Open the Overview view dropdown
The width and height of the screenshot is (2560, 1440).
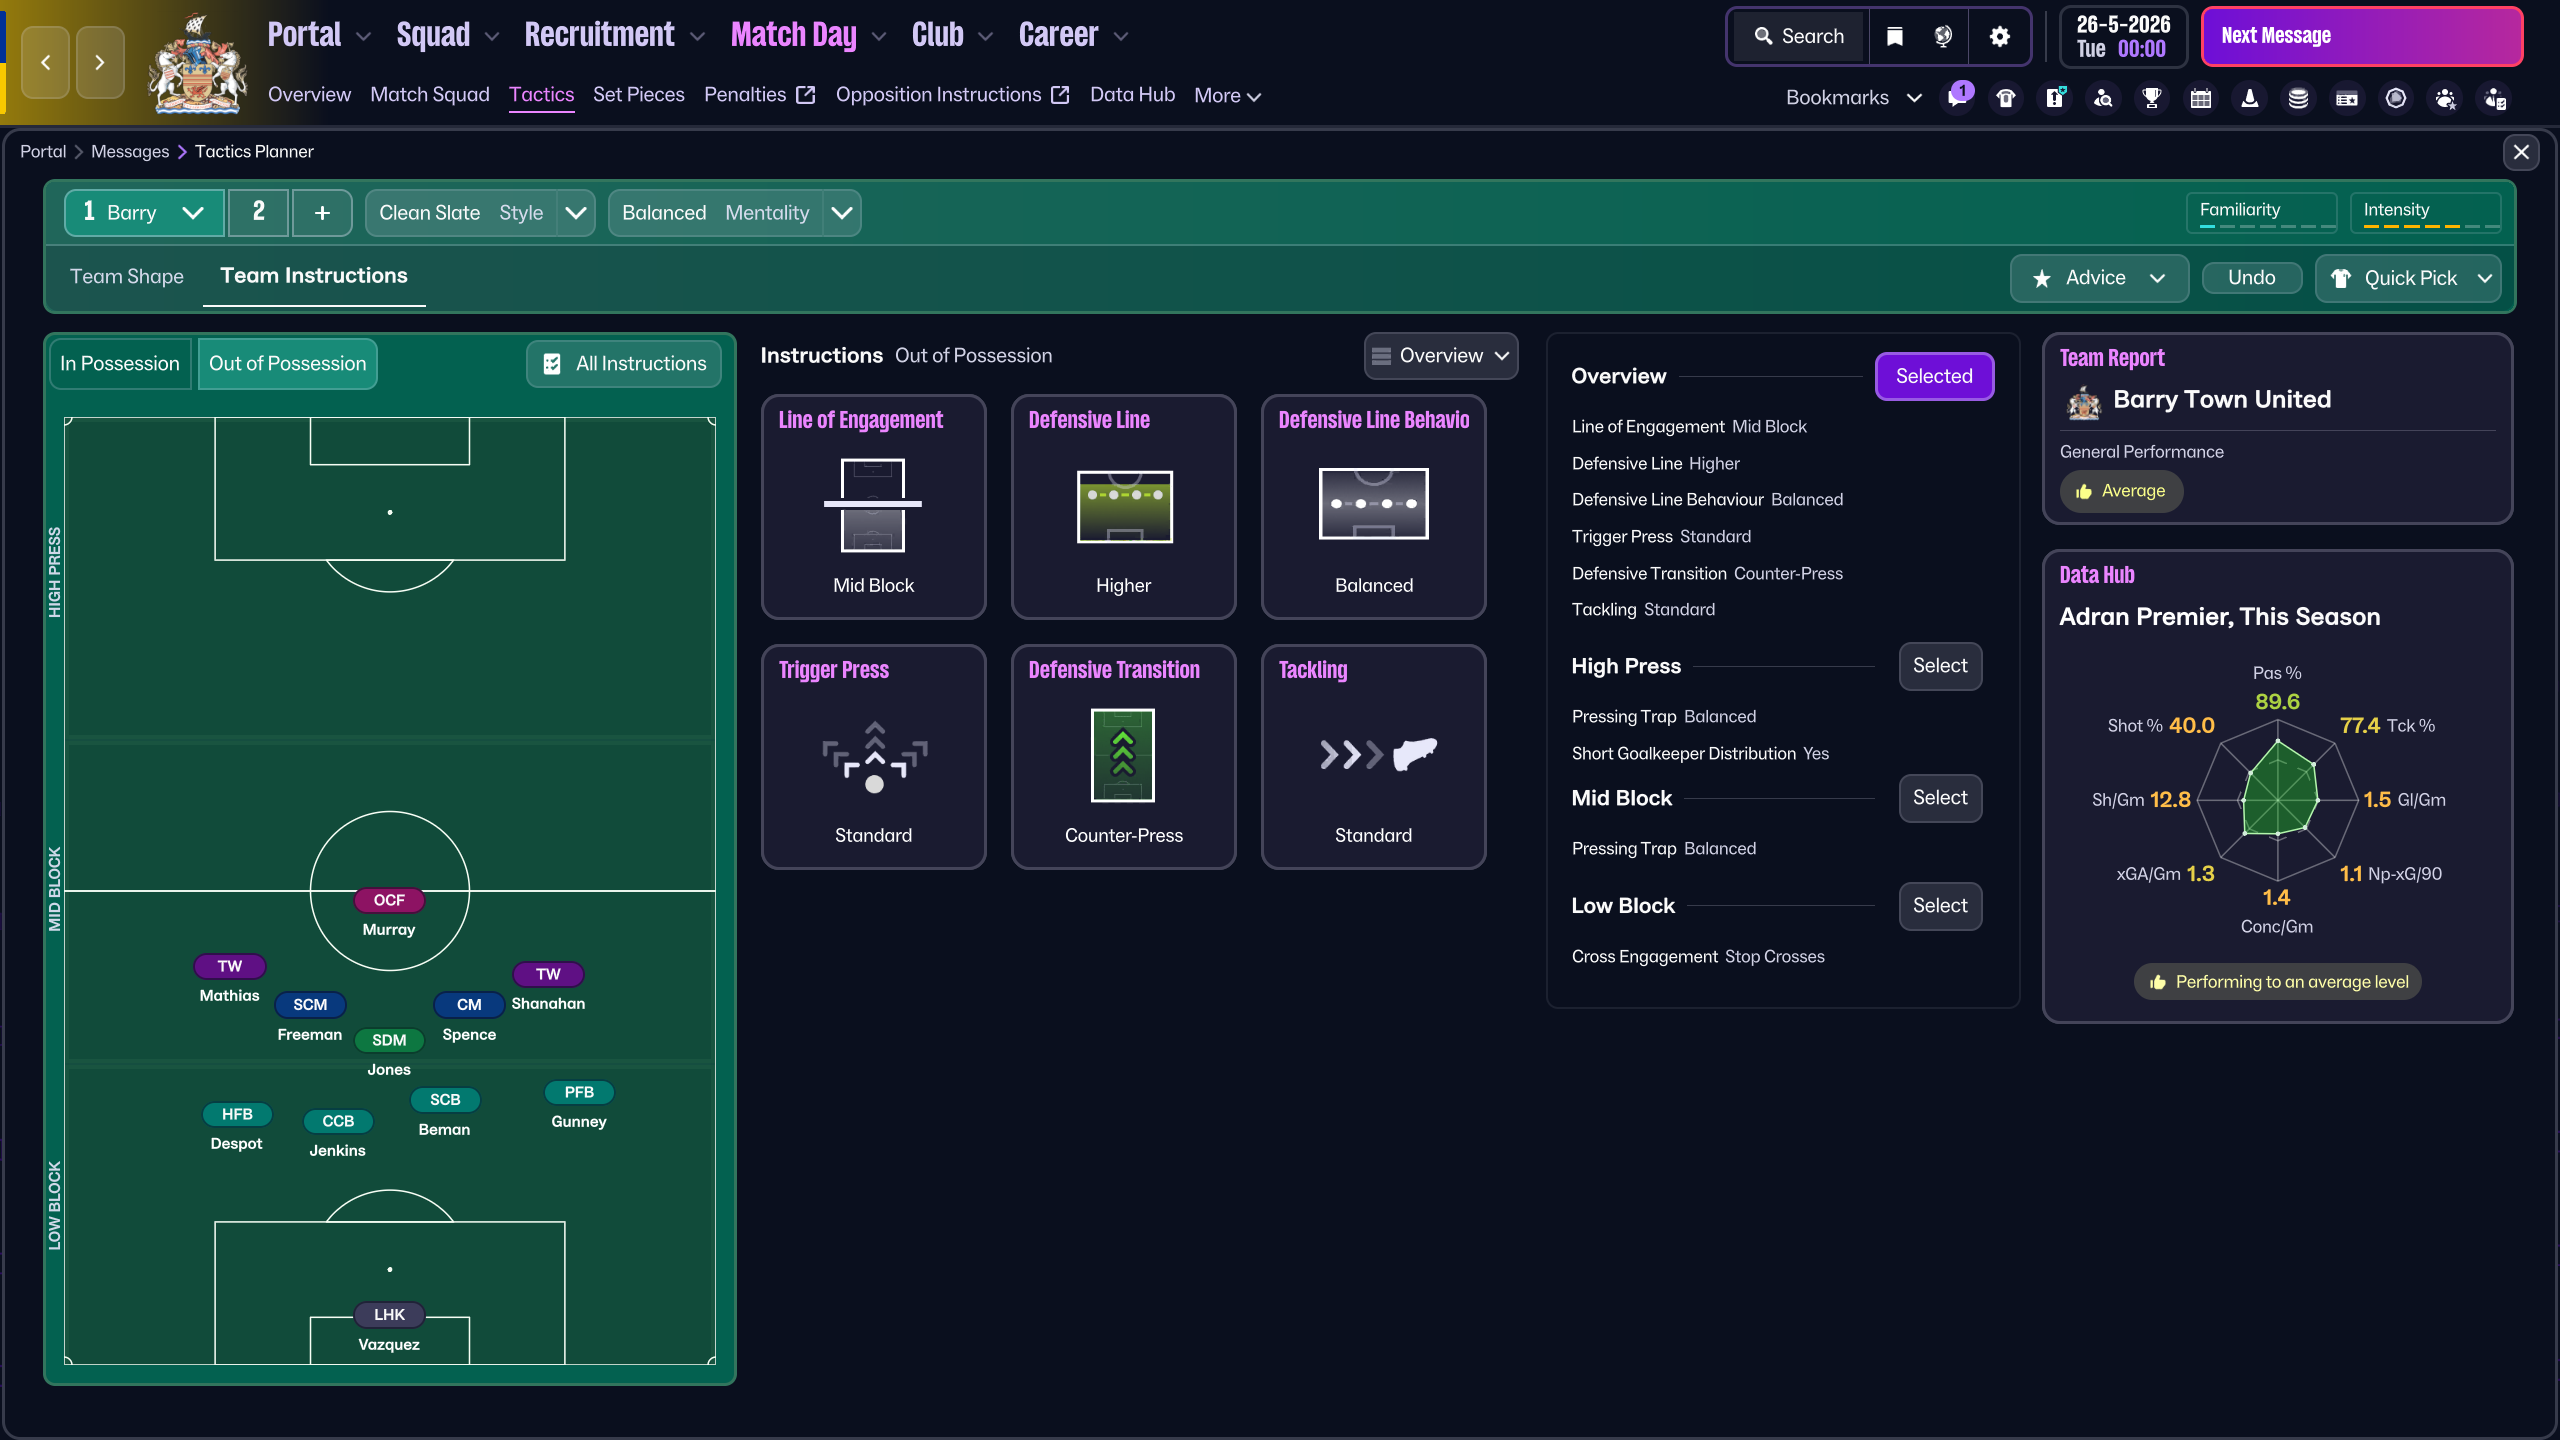[x=1440, y=356]
